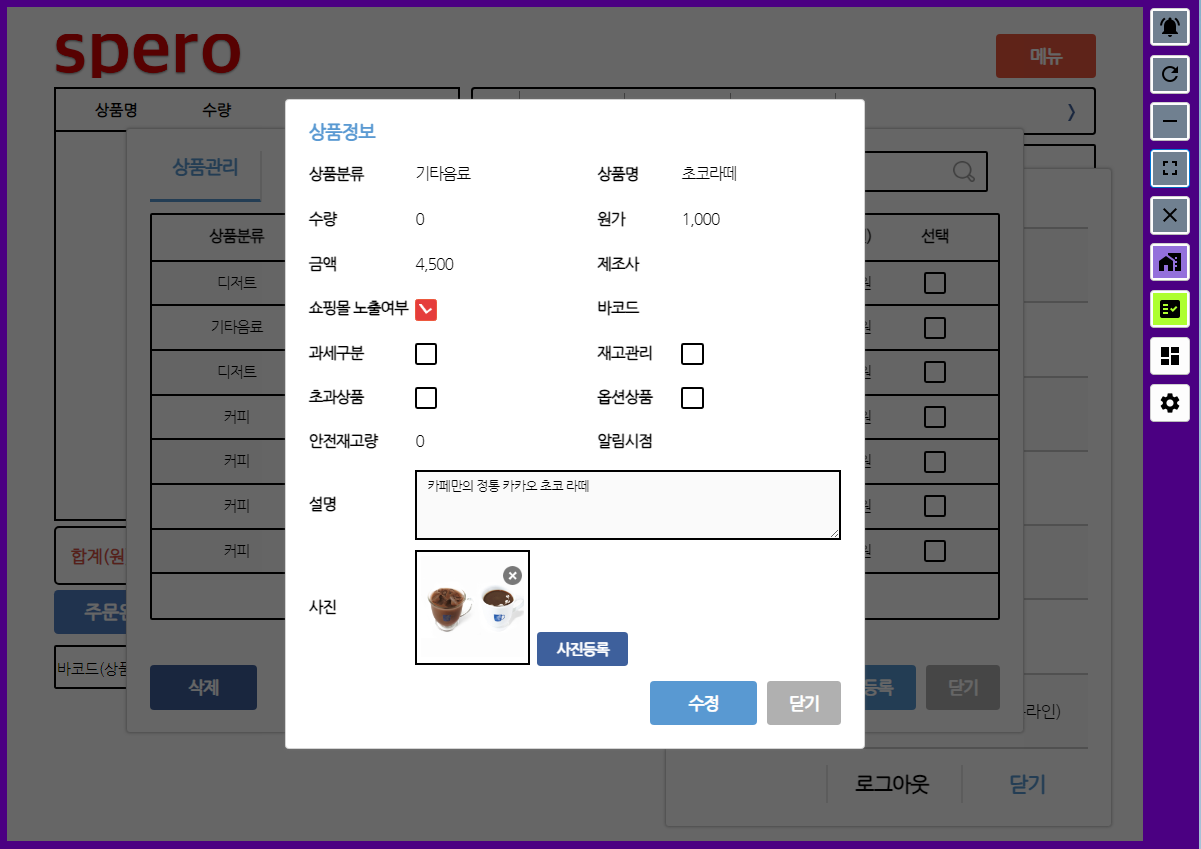Click the chocolate latte product thumbnail
The width and height of the screenshot is (1201, 849).
click(x=471, y=609)
